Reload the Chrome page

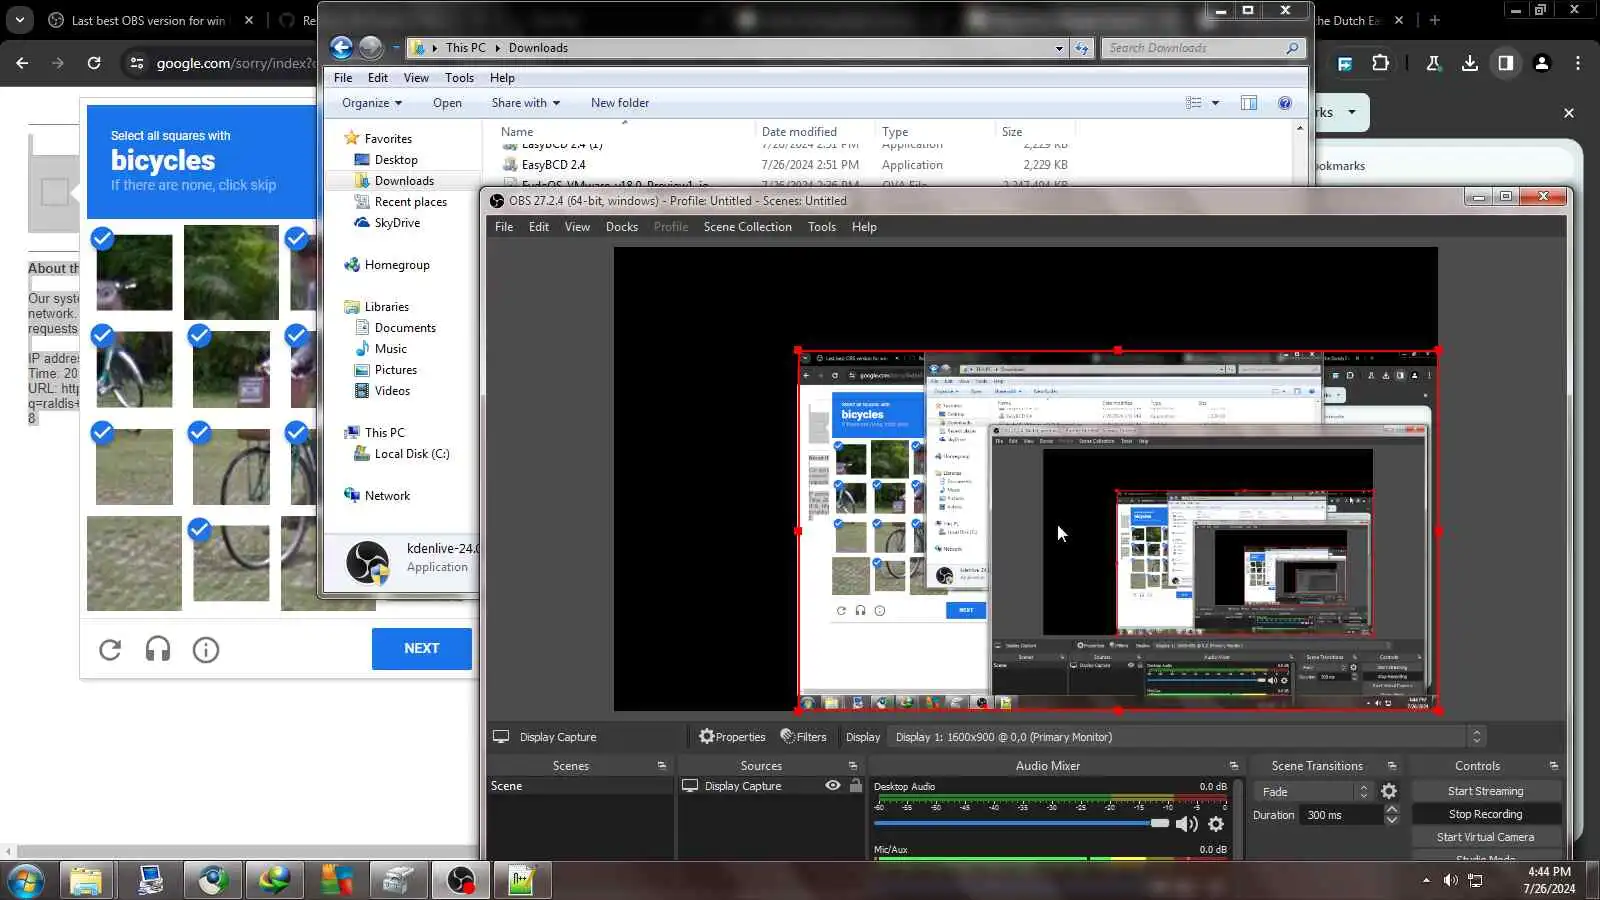[x=94, y=63]
